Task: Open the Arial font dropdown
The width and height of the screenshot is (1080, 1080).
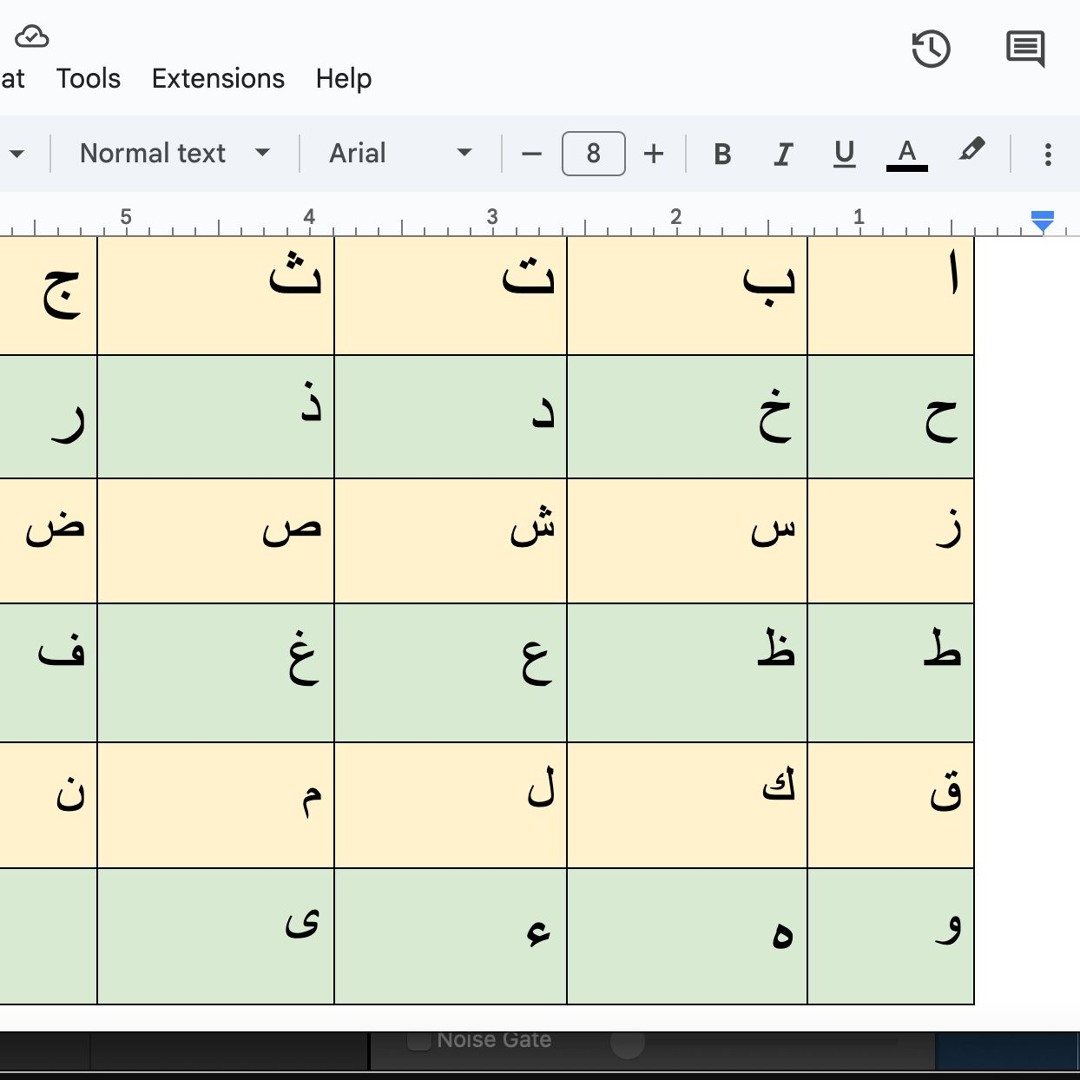Action: [x=400, y=153]
